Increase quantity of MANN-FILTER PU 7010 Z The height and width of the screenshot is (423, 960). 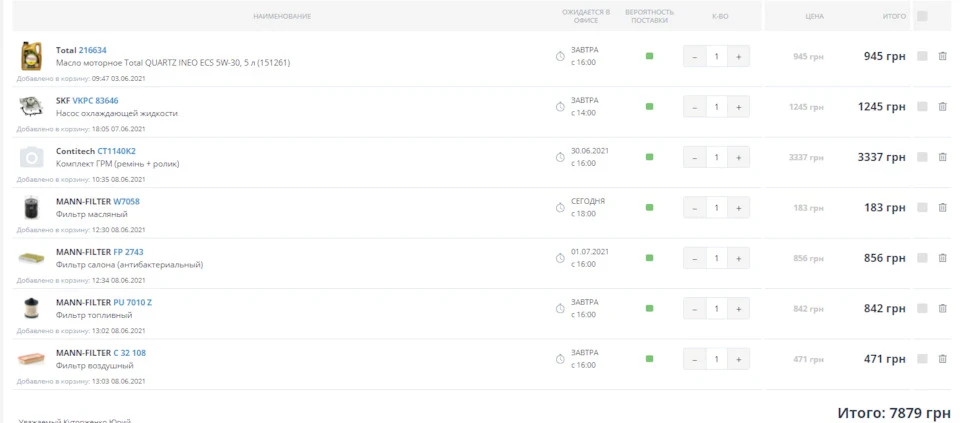(738, 309)
